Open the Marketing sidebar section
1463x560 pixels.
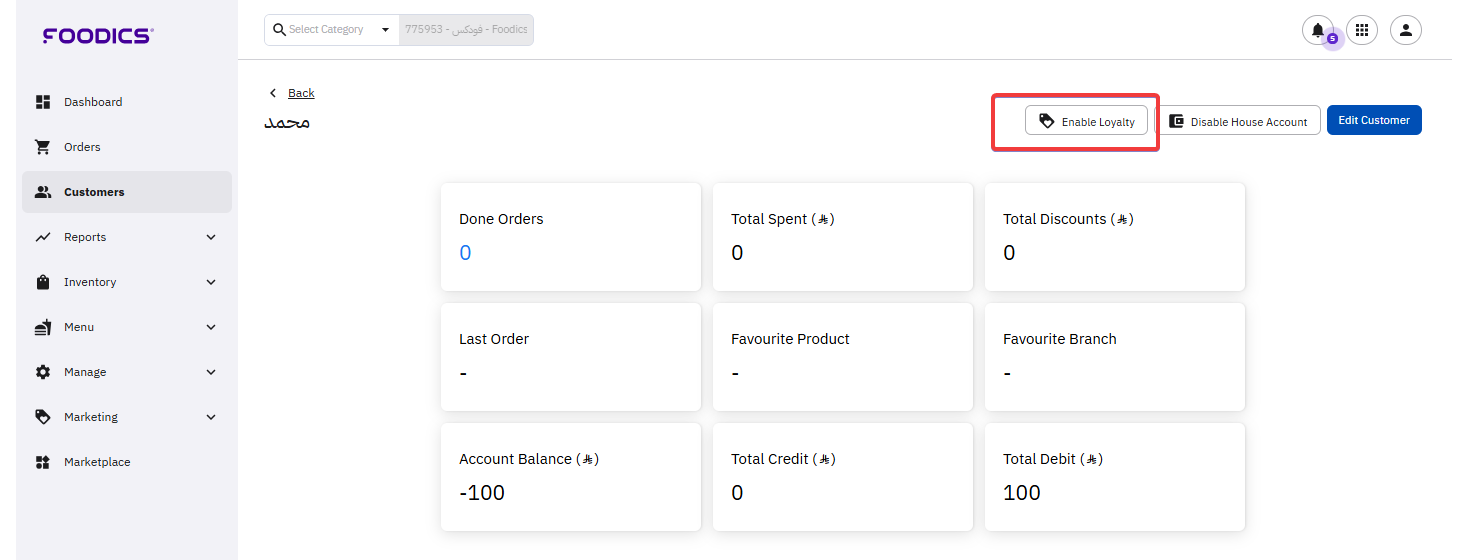tap(90, 417)
